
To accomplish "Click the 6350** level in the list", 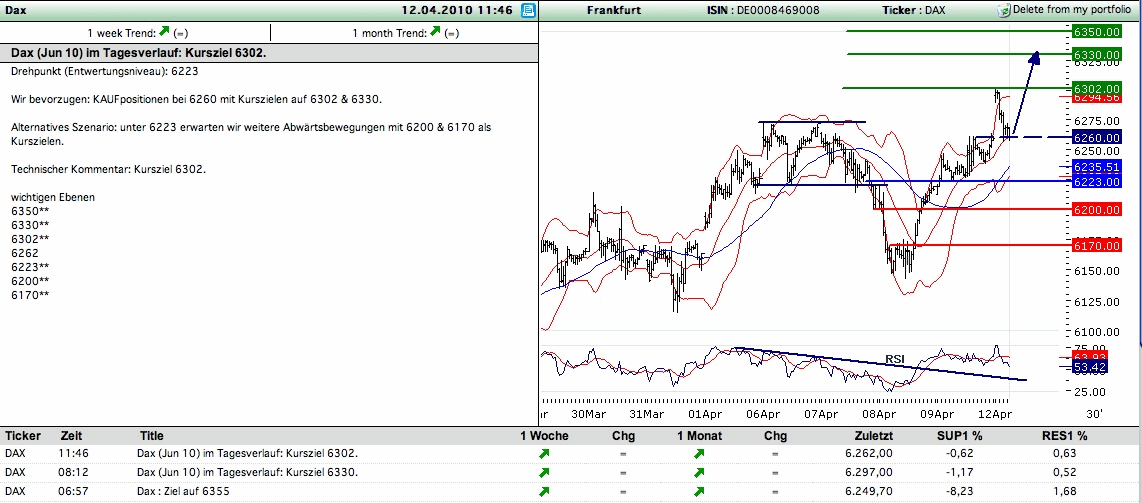I will click(31, 211).
